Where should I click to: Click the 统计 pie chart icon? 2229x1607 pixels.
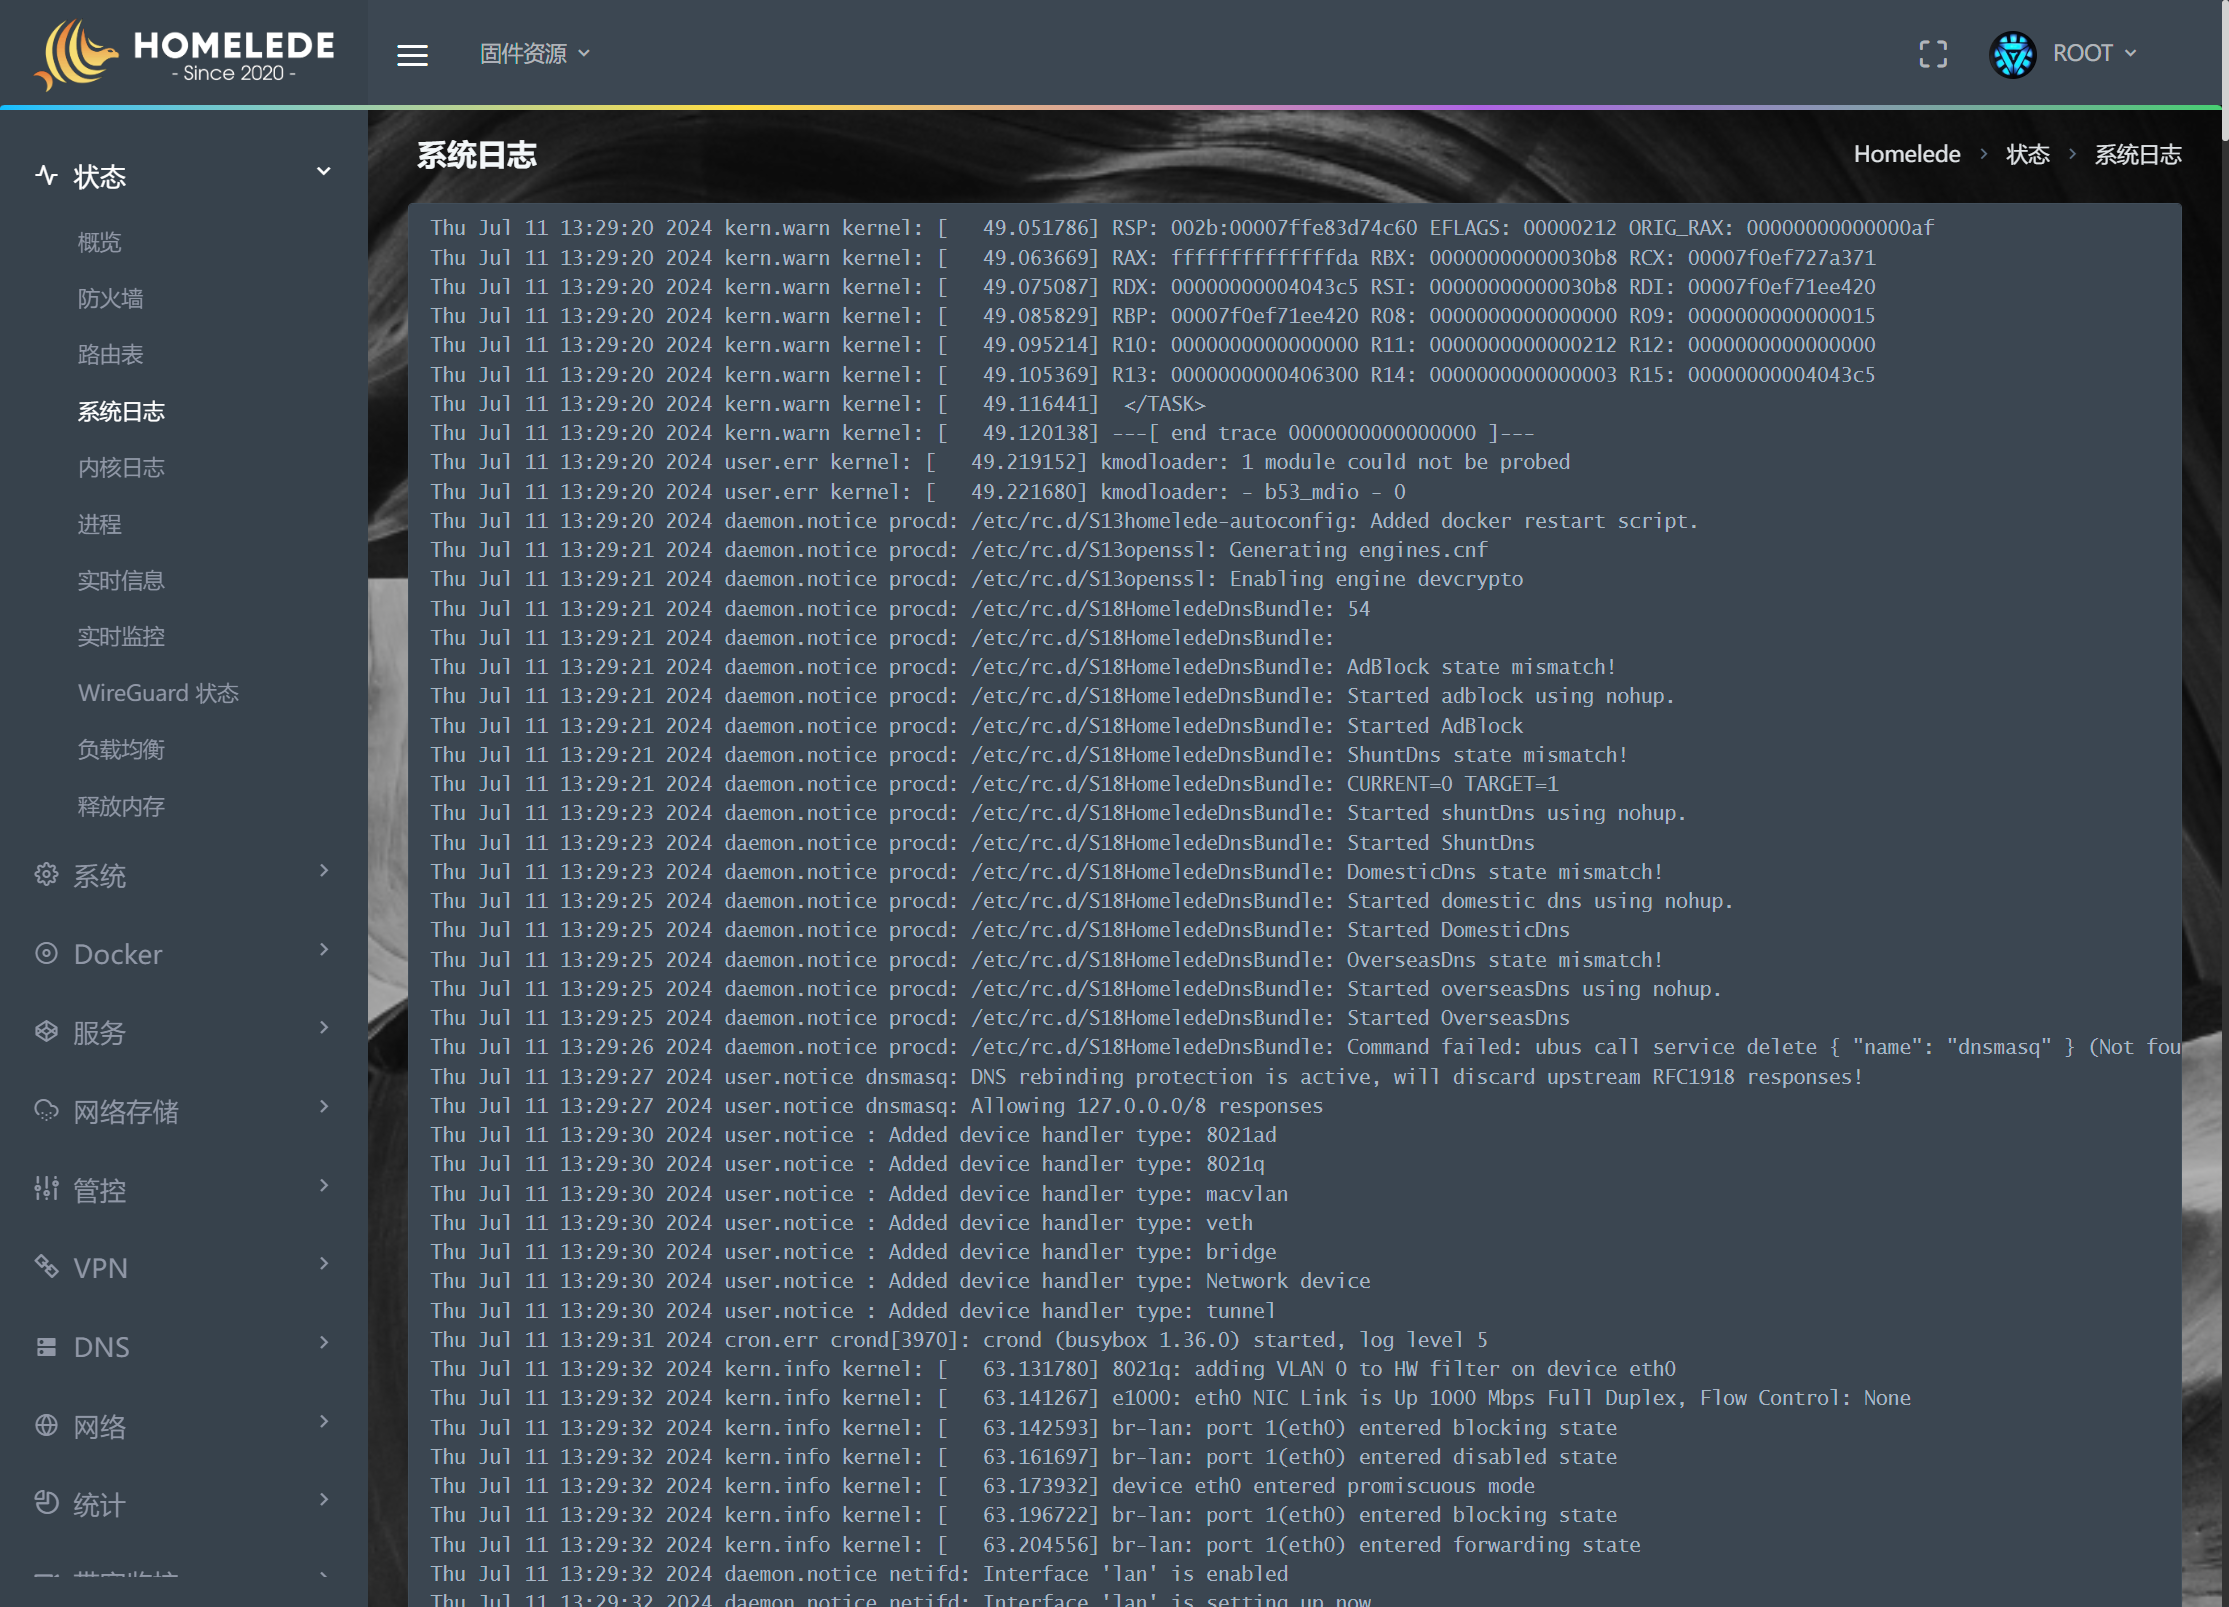[46, 1503]
